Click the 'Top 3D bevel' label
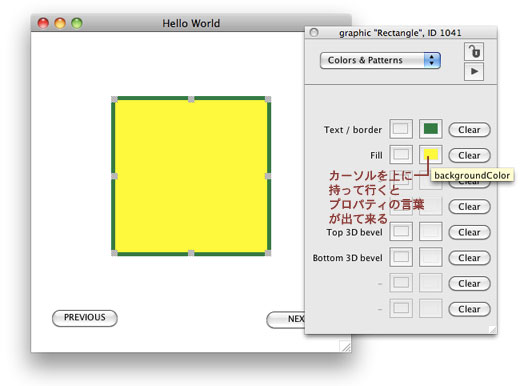Viewport: 532px width, 386px height. coord(354,232)
